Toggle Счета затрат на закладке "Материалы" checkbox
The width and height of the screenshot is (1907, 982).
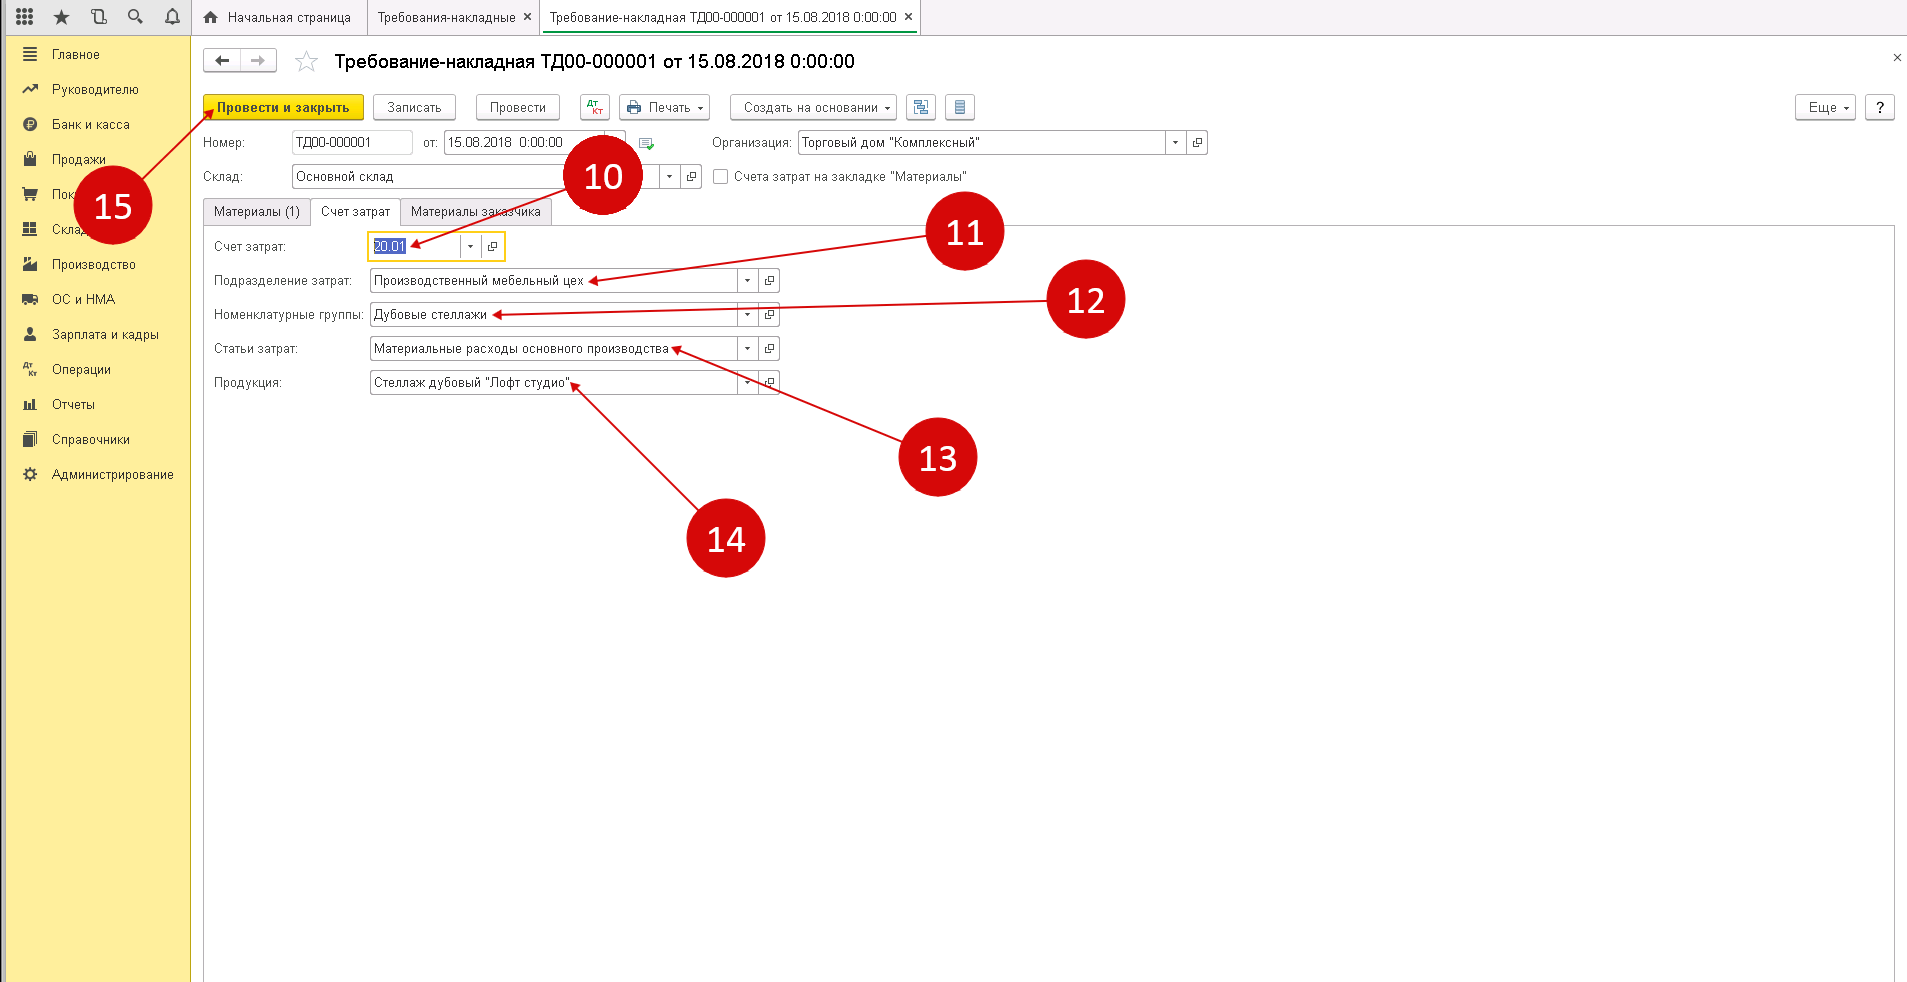(720, 177)
